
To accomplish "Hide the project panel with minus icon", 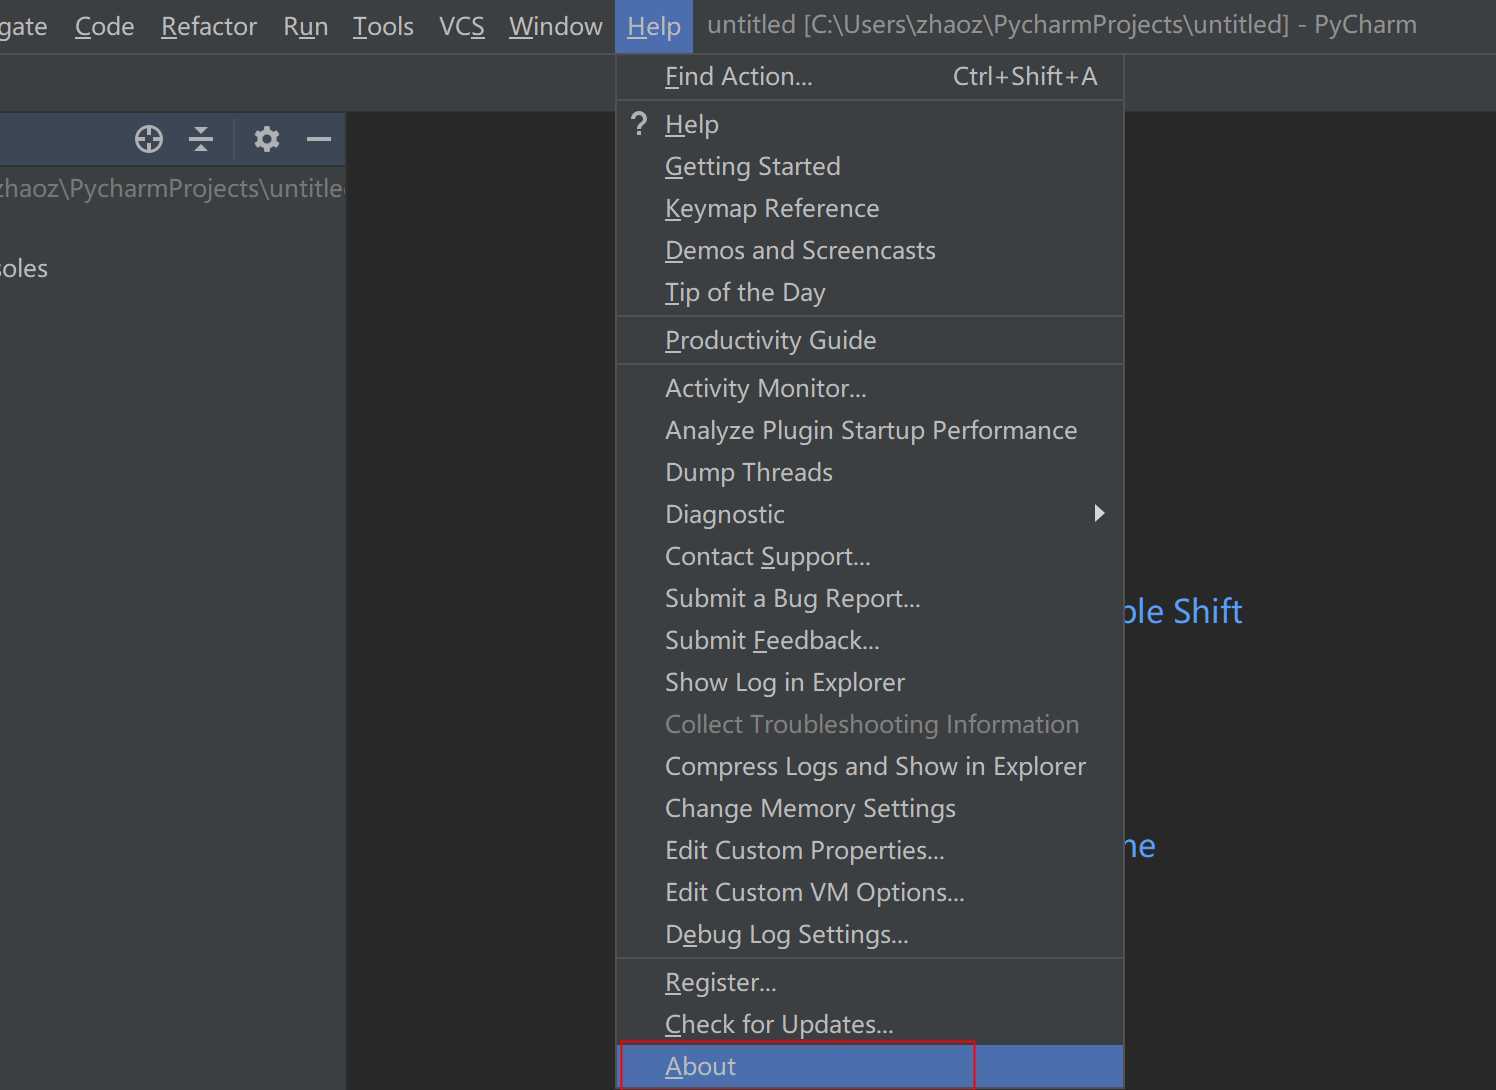I will point(319,139).
